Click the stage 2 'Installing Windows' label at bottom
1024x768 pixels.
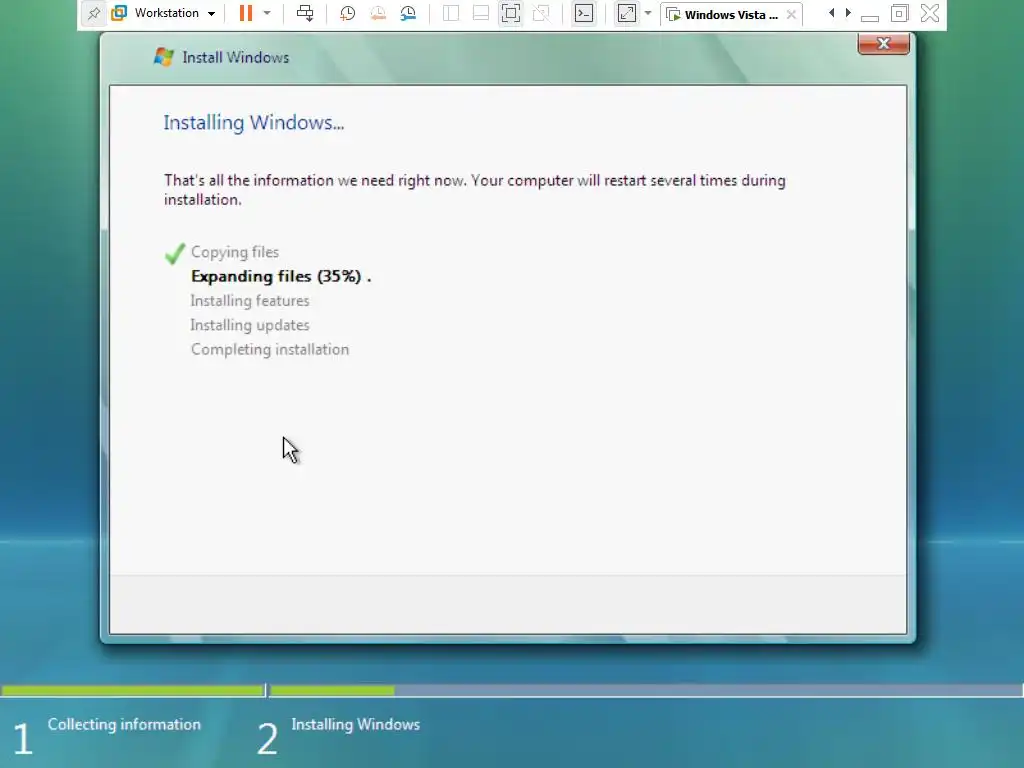coord(355,724)
